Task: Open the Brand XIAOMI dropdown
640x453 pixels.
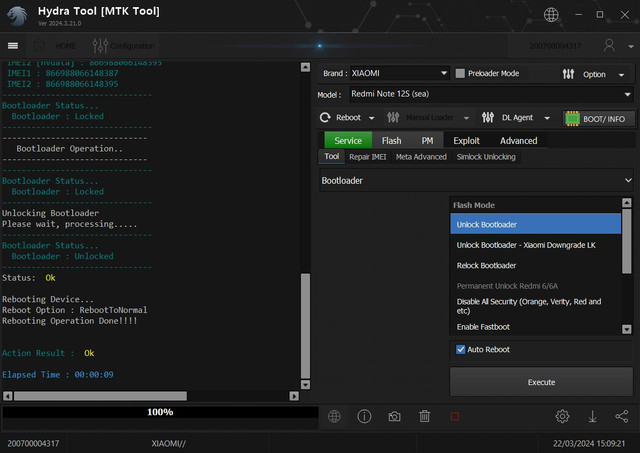Action: [x=399, y=73]
